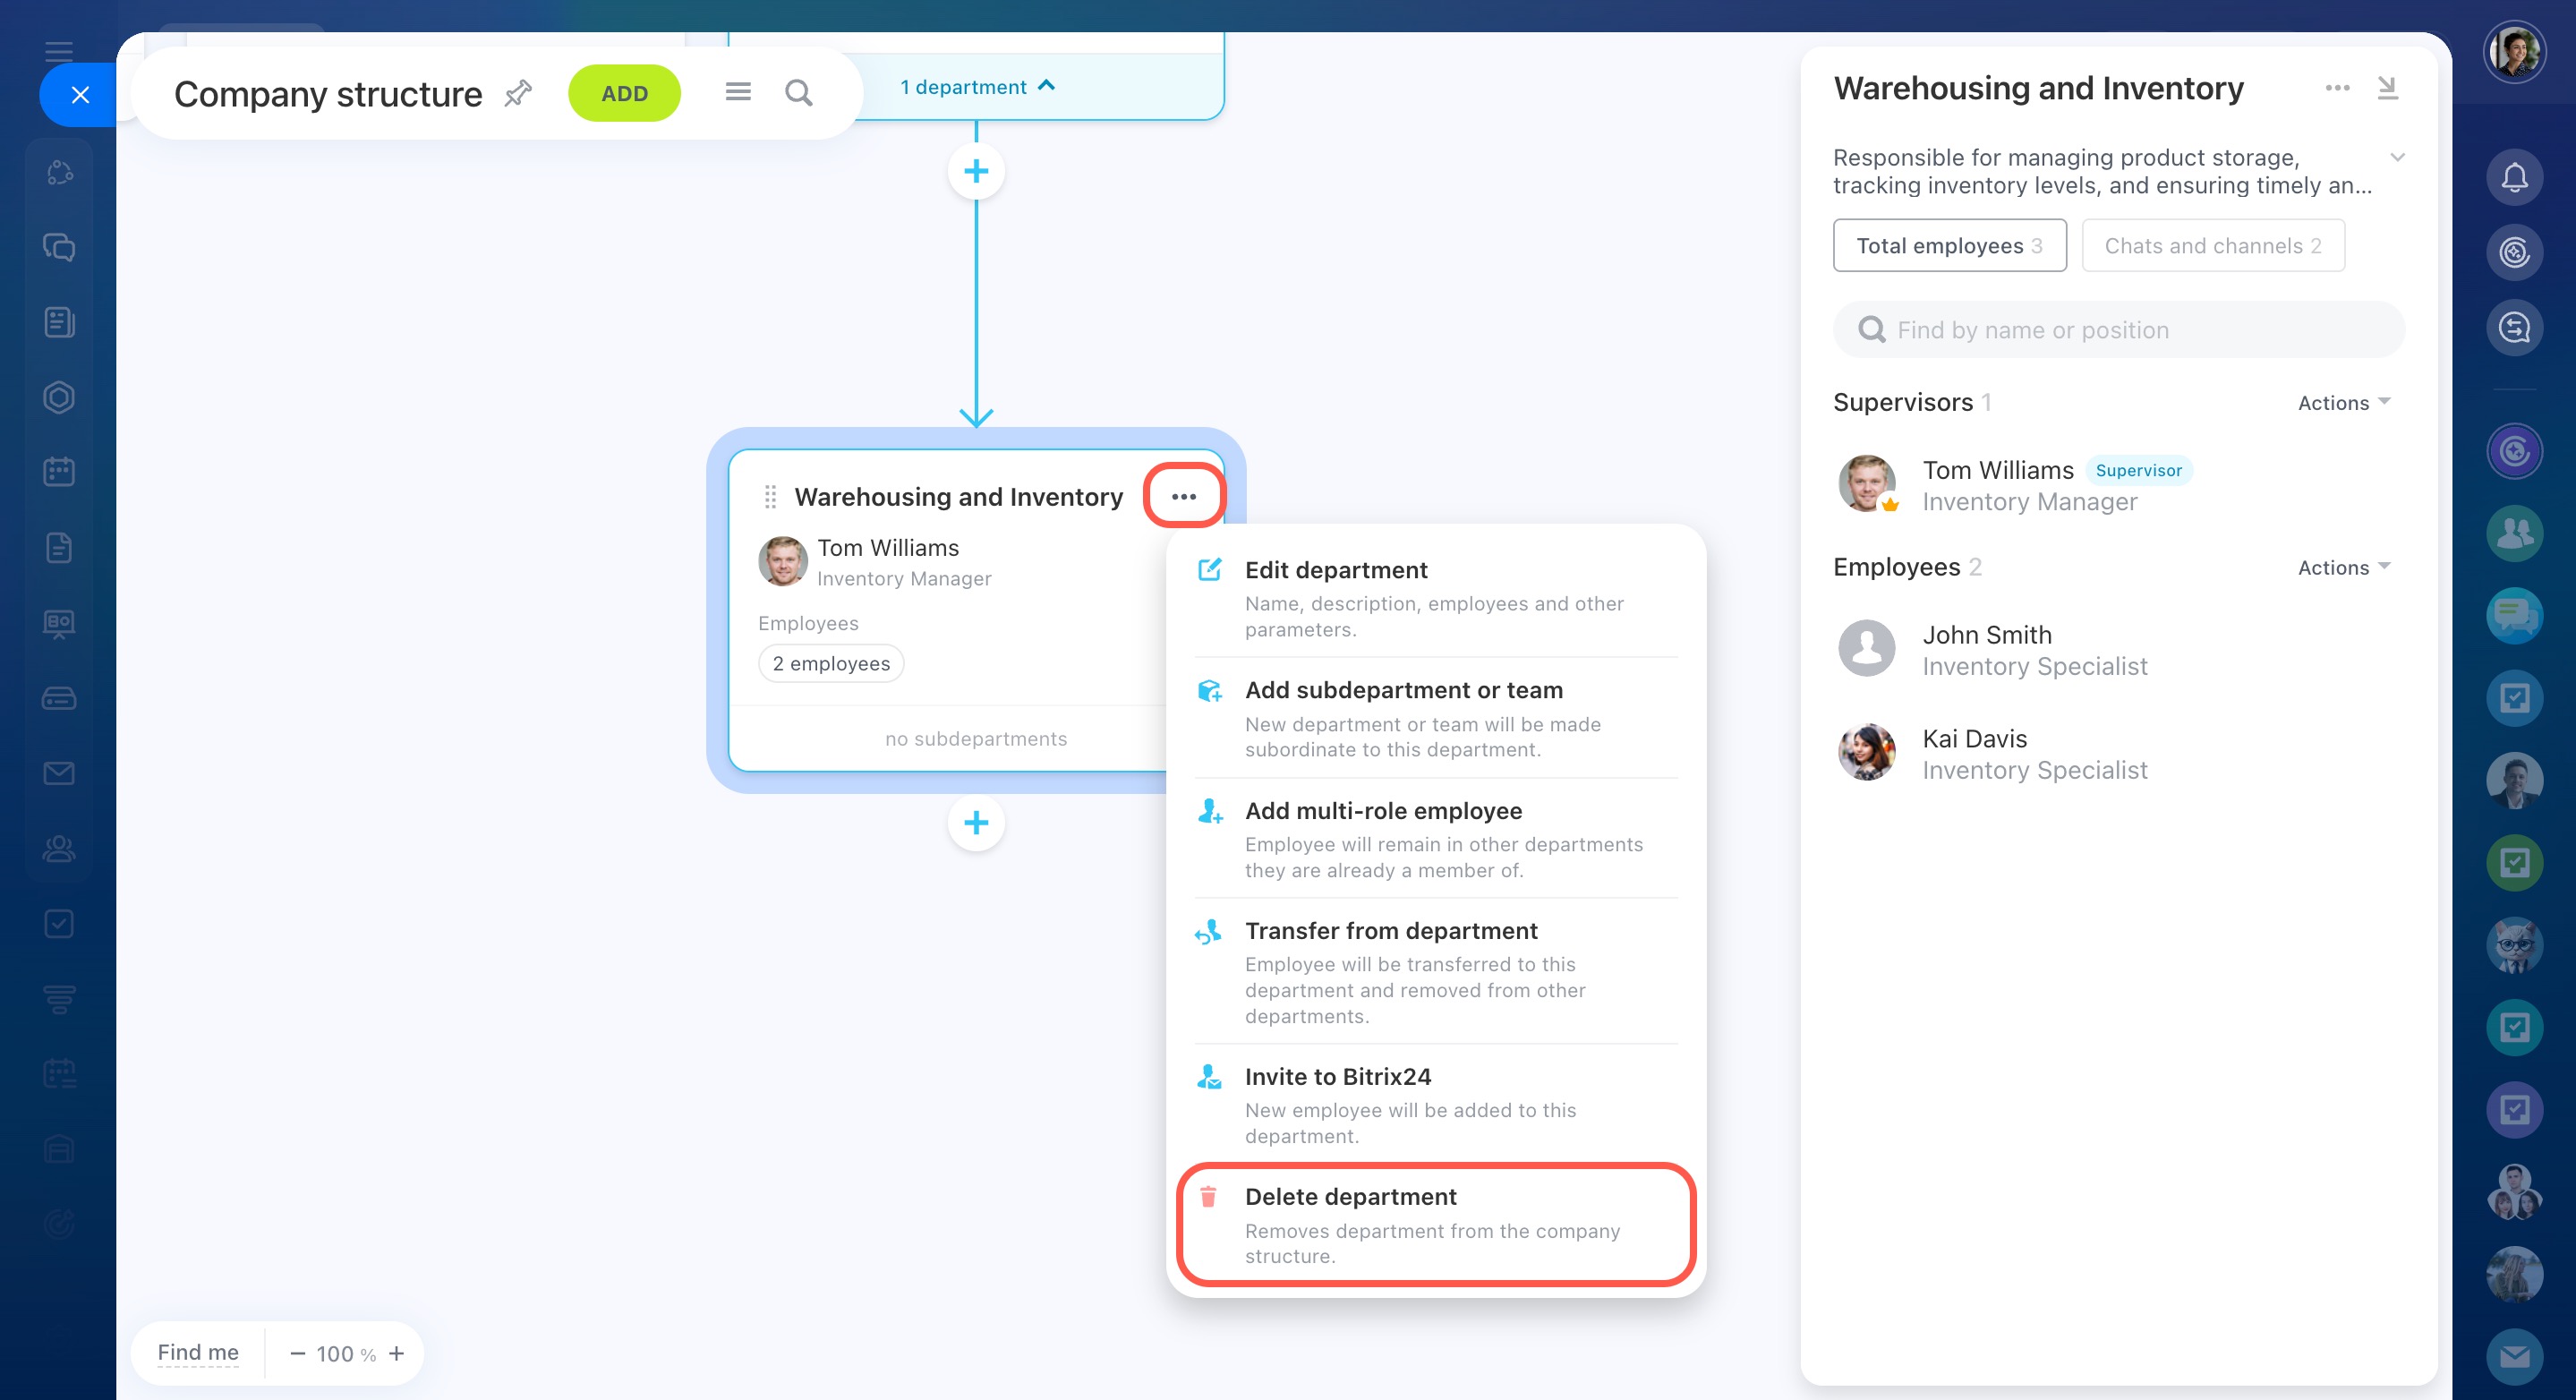
Task: Open the cat avatar chat in right bar
Action: [x=2514, y=945]
